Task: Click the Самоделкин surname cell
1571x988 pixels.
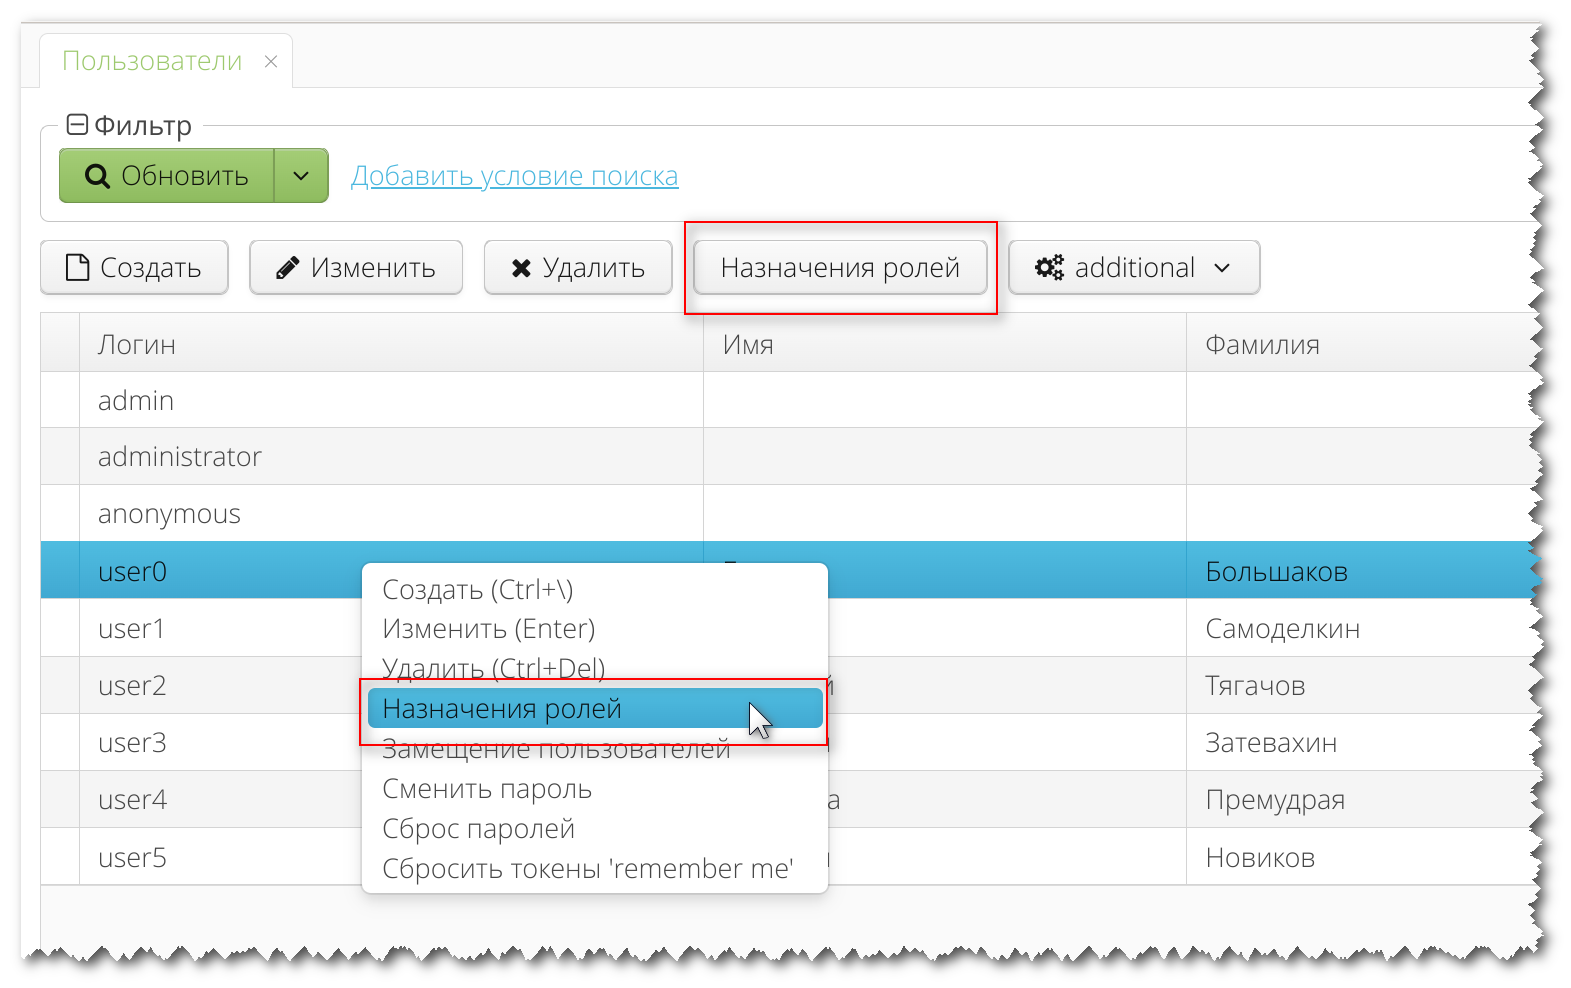Action: click(1360, 628)
